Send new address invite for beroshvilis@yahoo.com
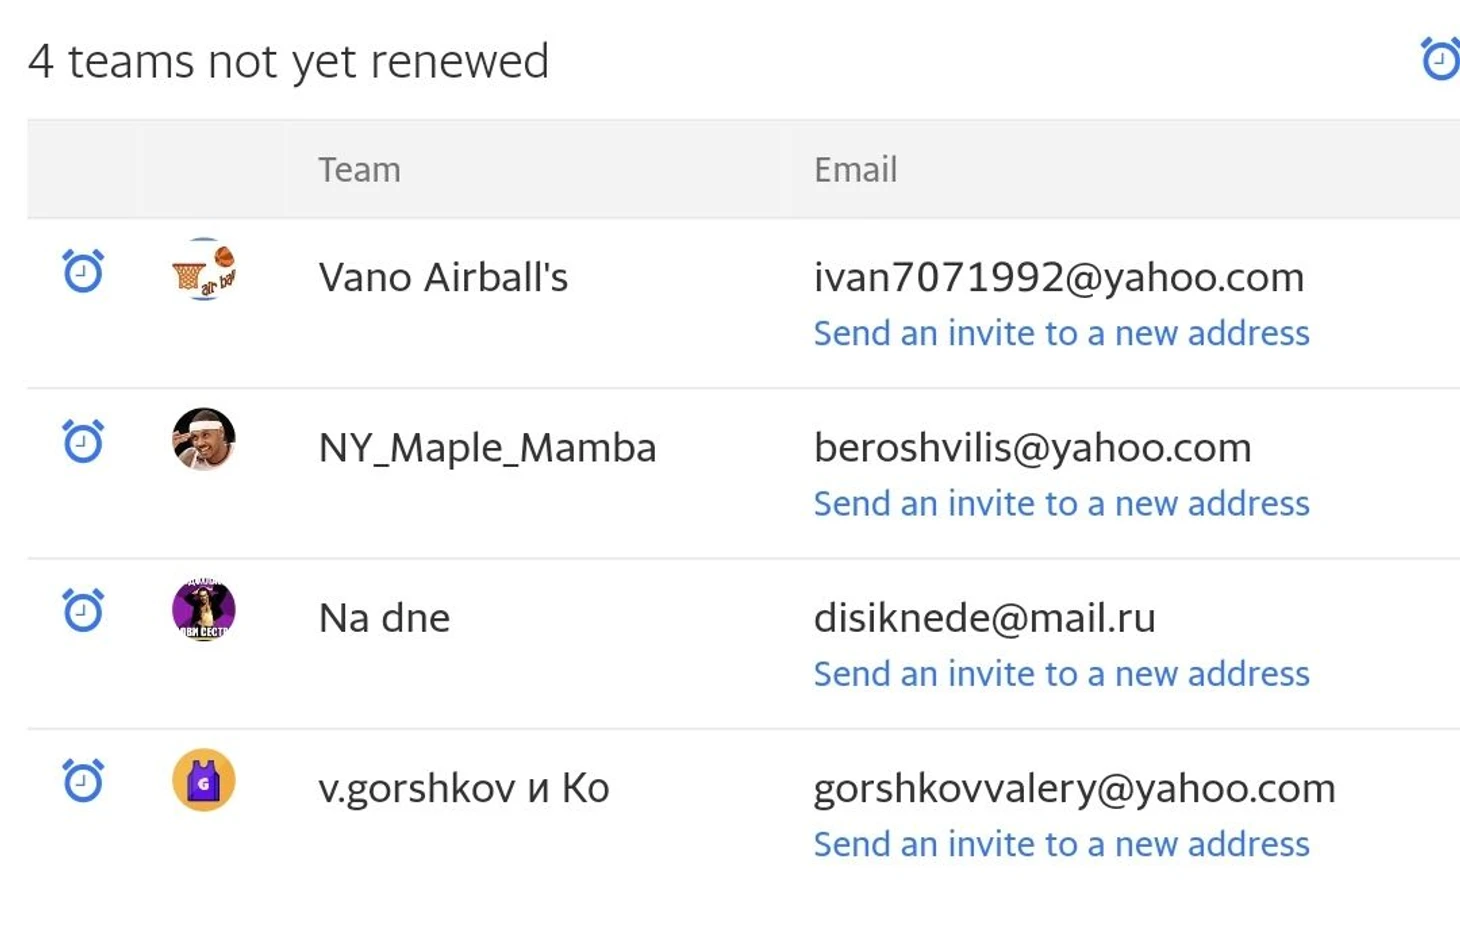 click(x=1061, y=503)
